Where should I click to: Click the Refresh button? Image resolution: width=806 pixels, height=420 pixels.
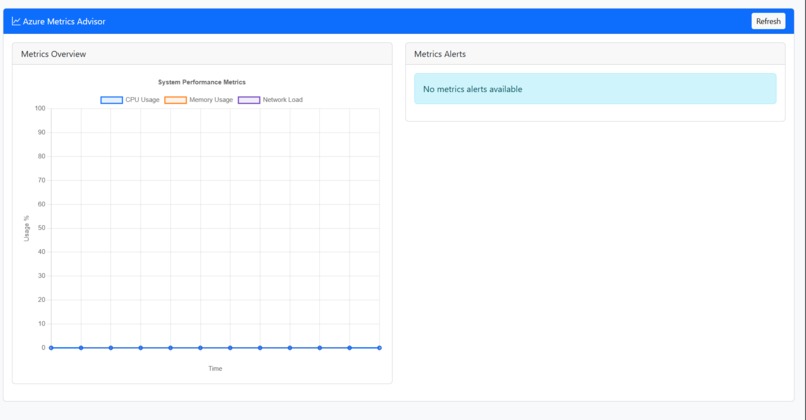coord(768,21)
